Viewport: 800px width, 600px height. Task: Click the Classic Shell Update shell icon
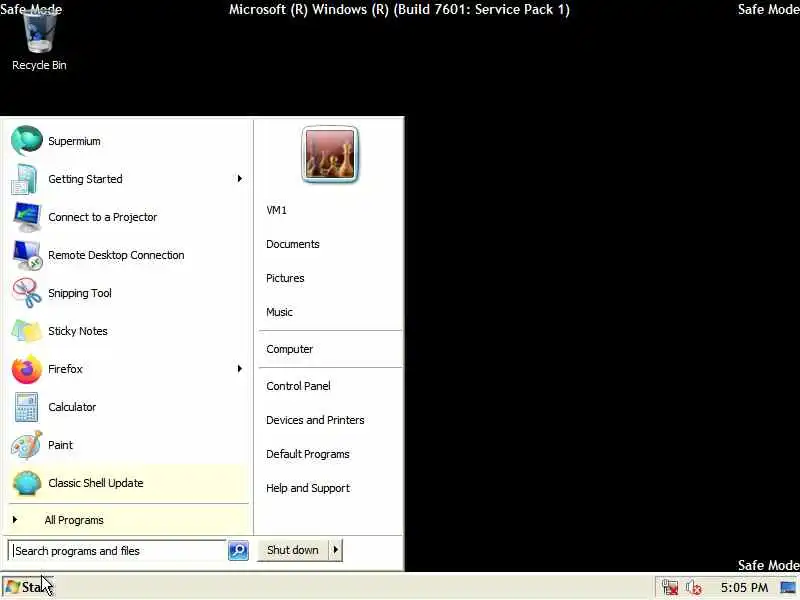[27, 483]
